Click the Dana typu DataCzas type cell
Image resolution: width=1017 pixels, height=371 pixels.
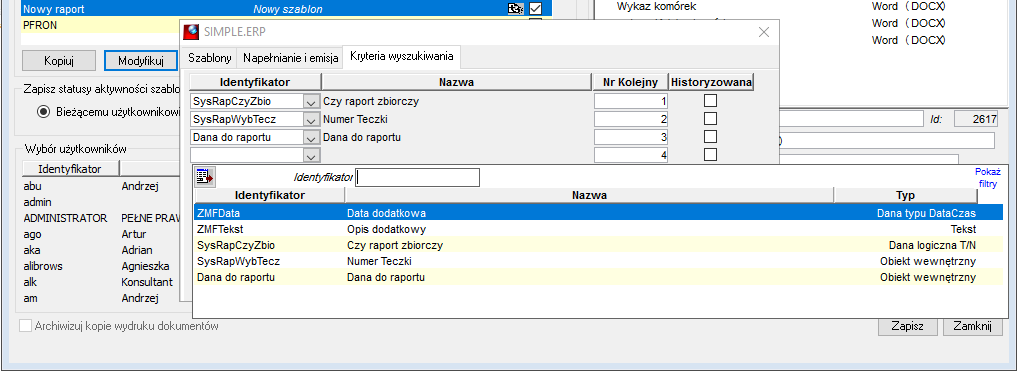tap(926, 213)
